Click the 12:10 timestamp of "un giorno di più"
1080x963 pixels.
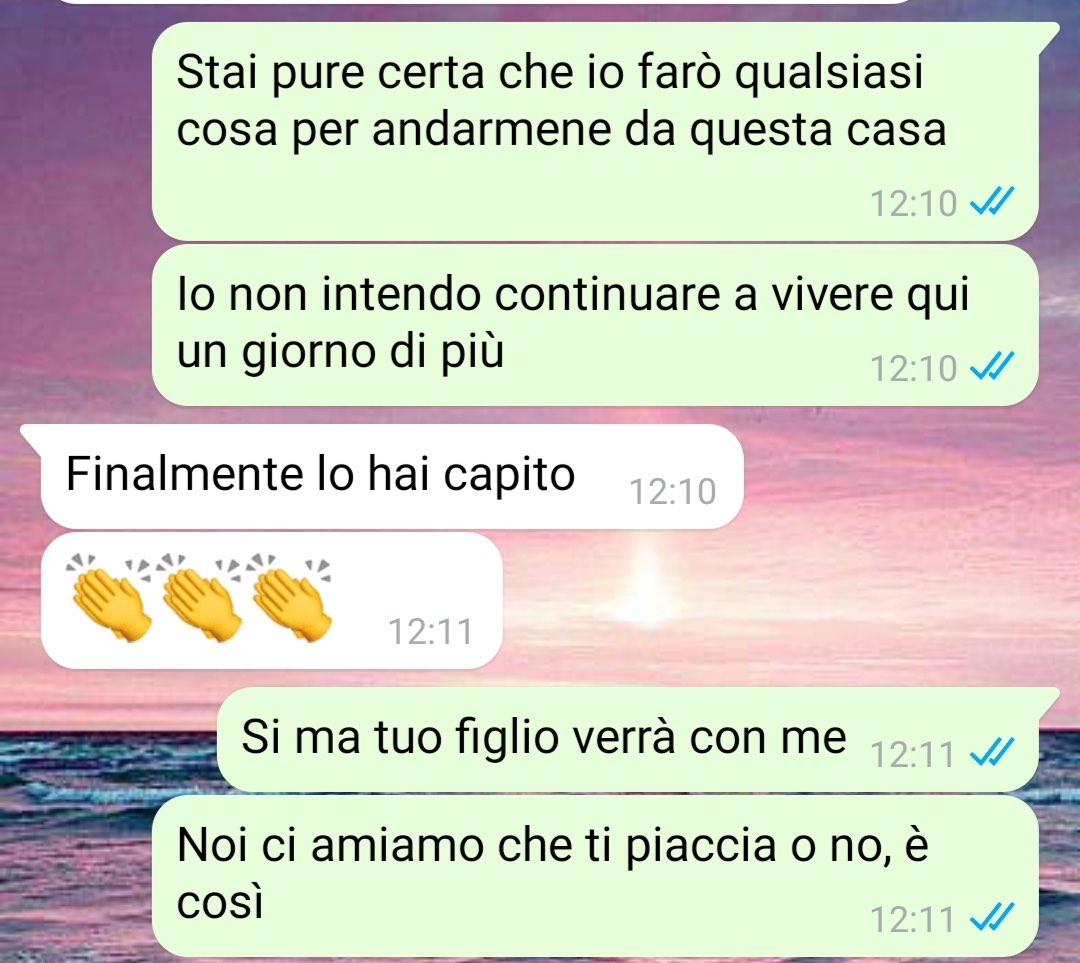point(913,368)
